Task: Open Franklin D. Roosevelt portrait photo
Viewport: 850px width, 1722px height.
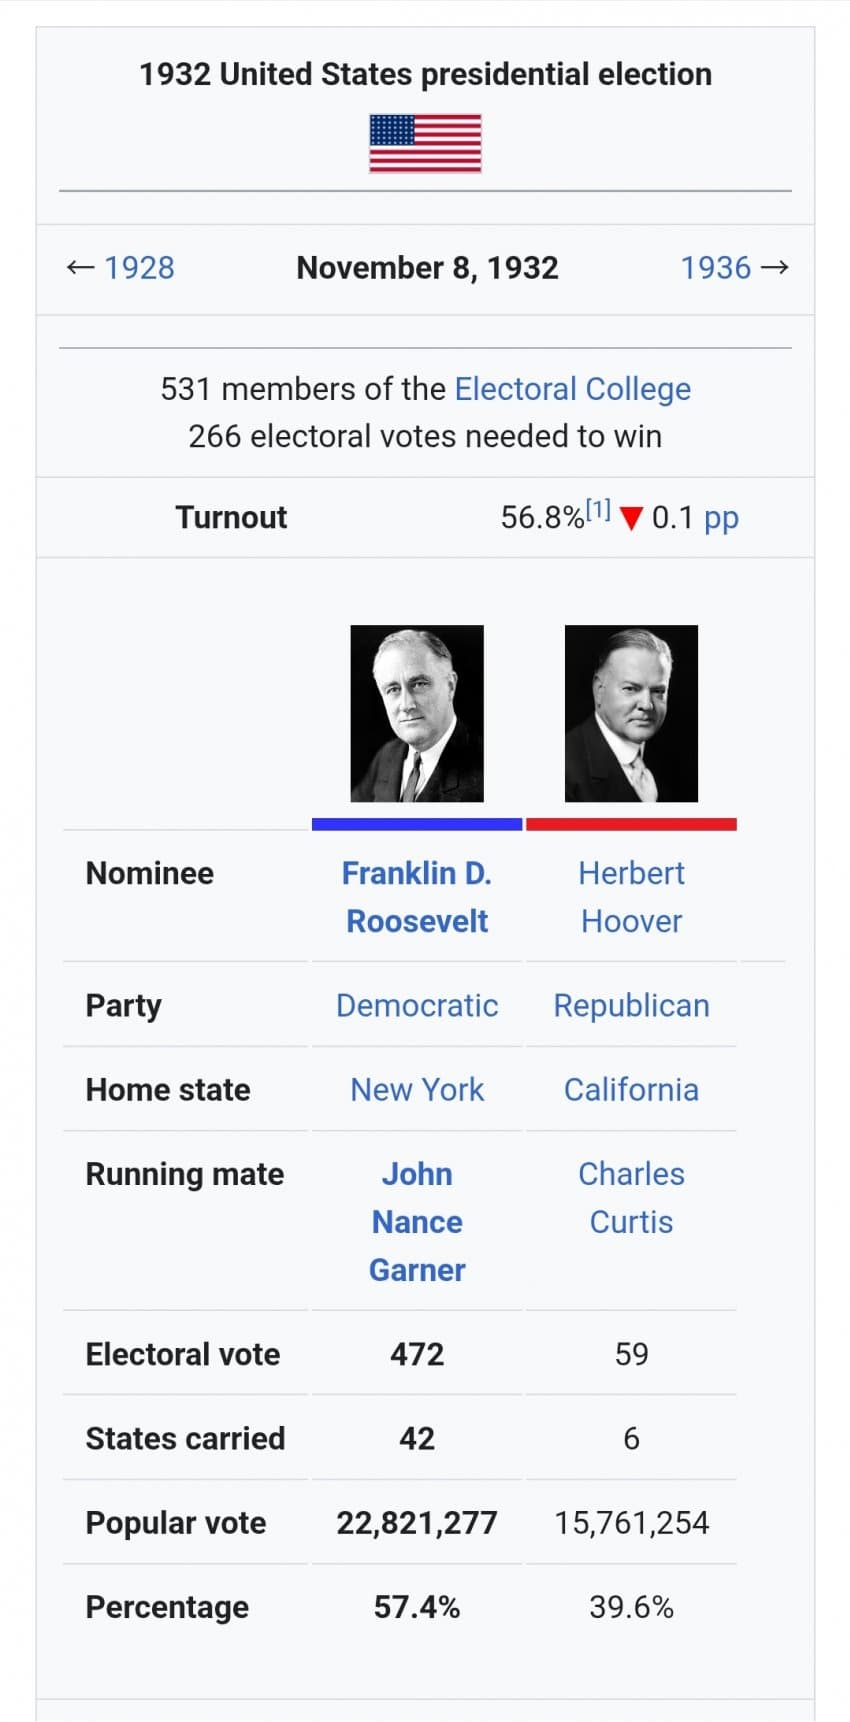Action: pyautogui.click(x=417, y=713)
